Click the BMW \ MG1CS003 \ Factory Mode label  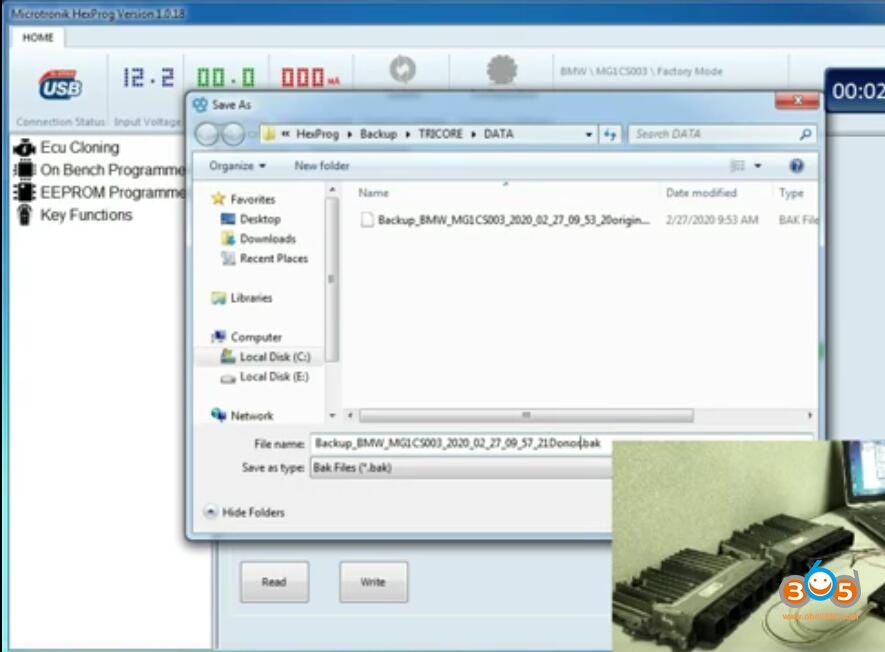[641, 72]
